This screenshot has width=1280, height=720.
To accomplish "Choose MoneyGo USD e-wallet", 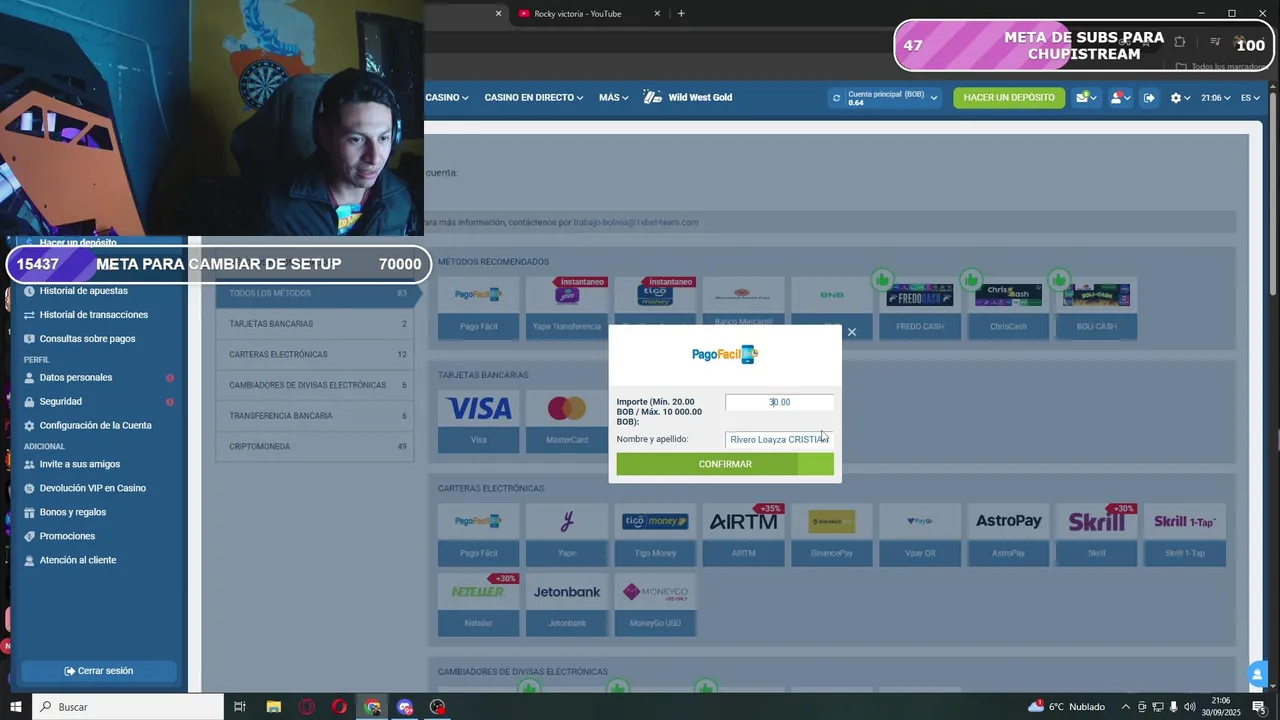I will click(655, 605).
